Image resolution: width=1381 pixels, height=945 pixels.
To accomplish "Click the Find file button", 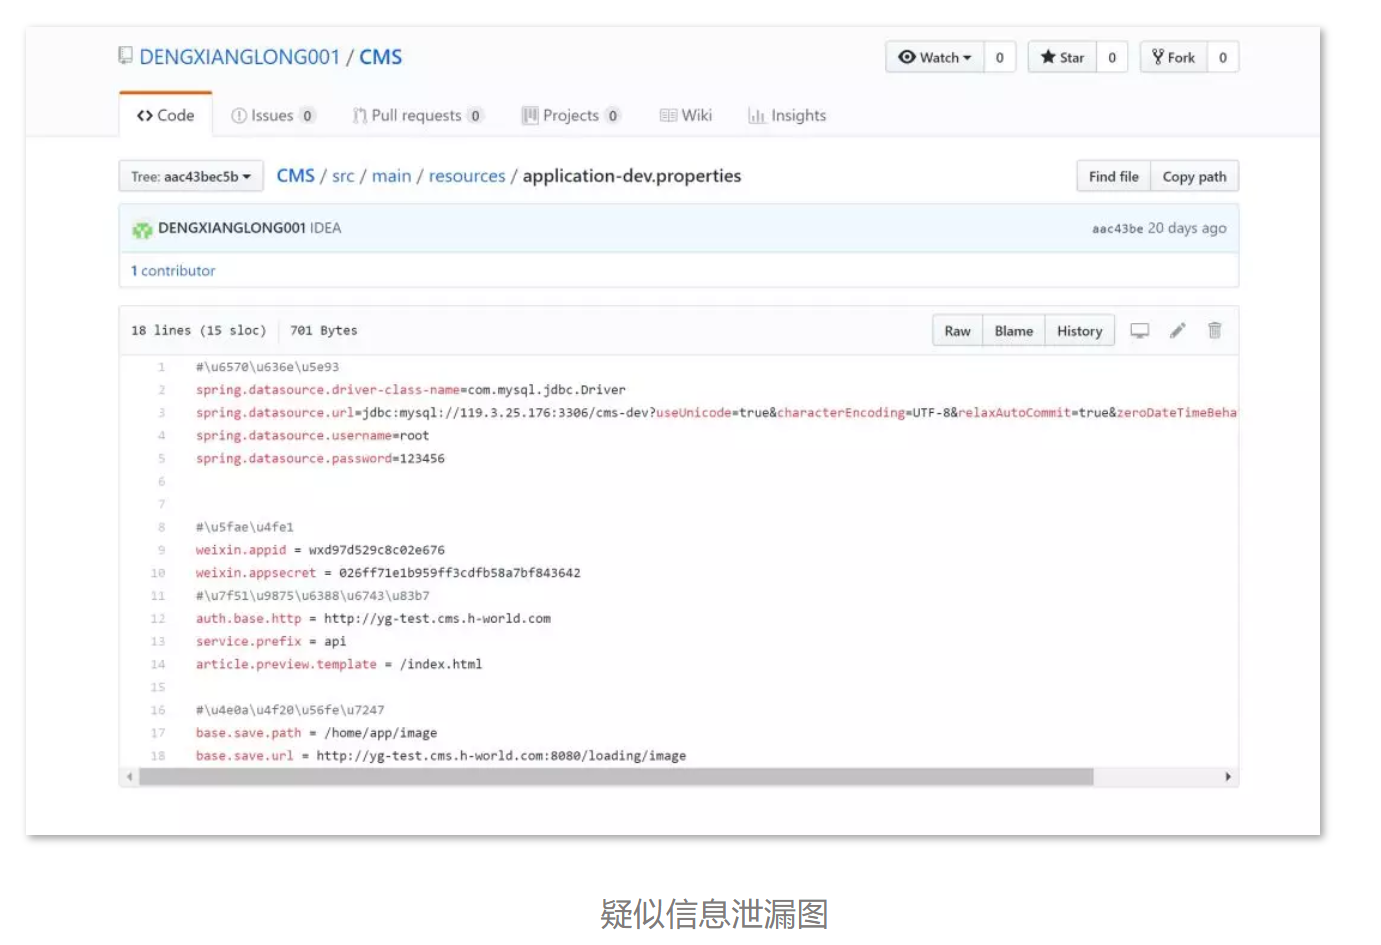I will tap(1113, 177).
